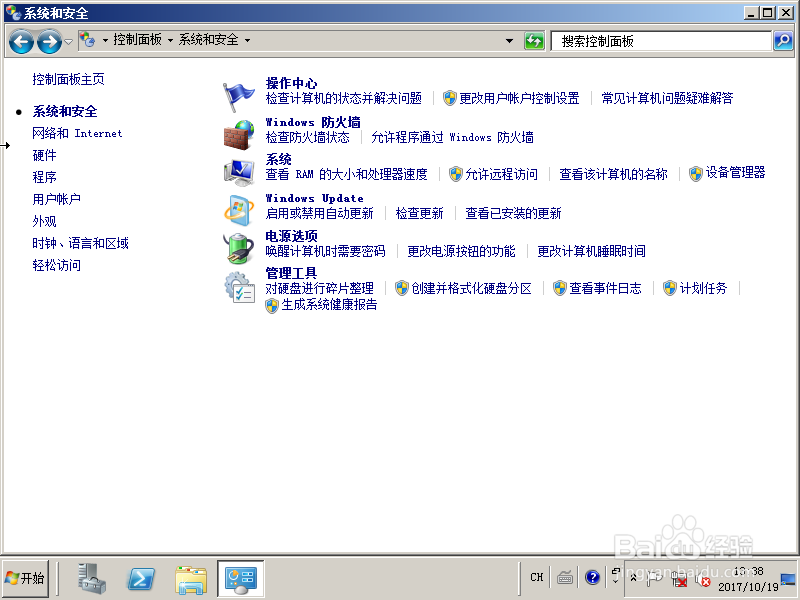Click the Windows Firewall brick wall icon
The width and height of the screenshot is (800, 600).
[239, 135]
